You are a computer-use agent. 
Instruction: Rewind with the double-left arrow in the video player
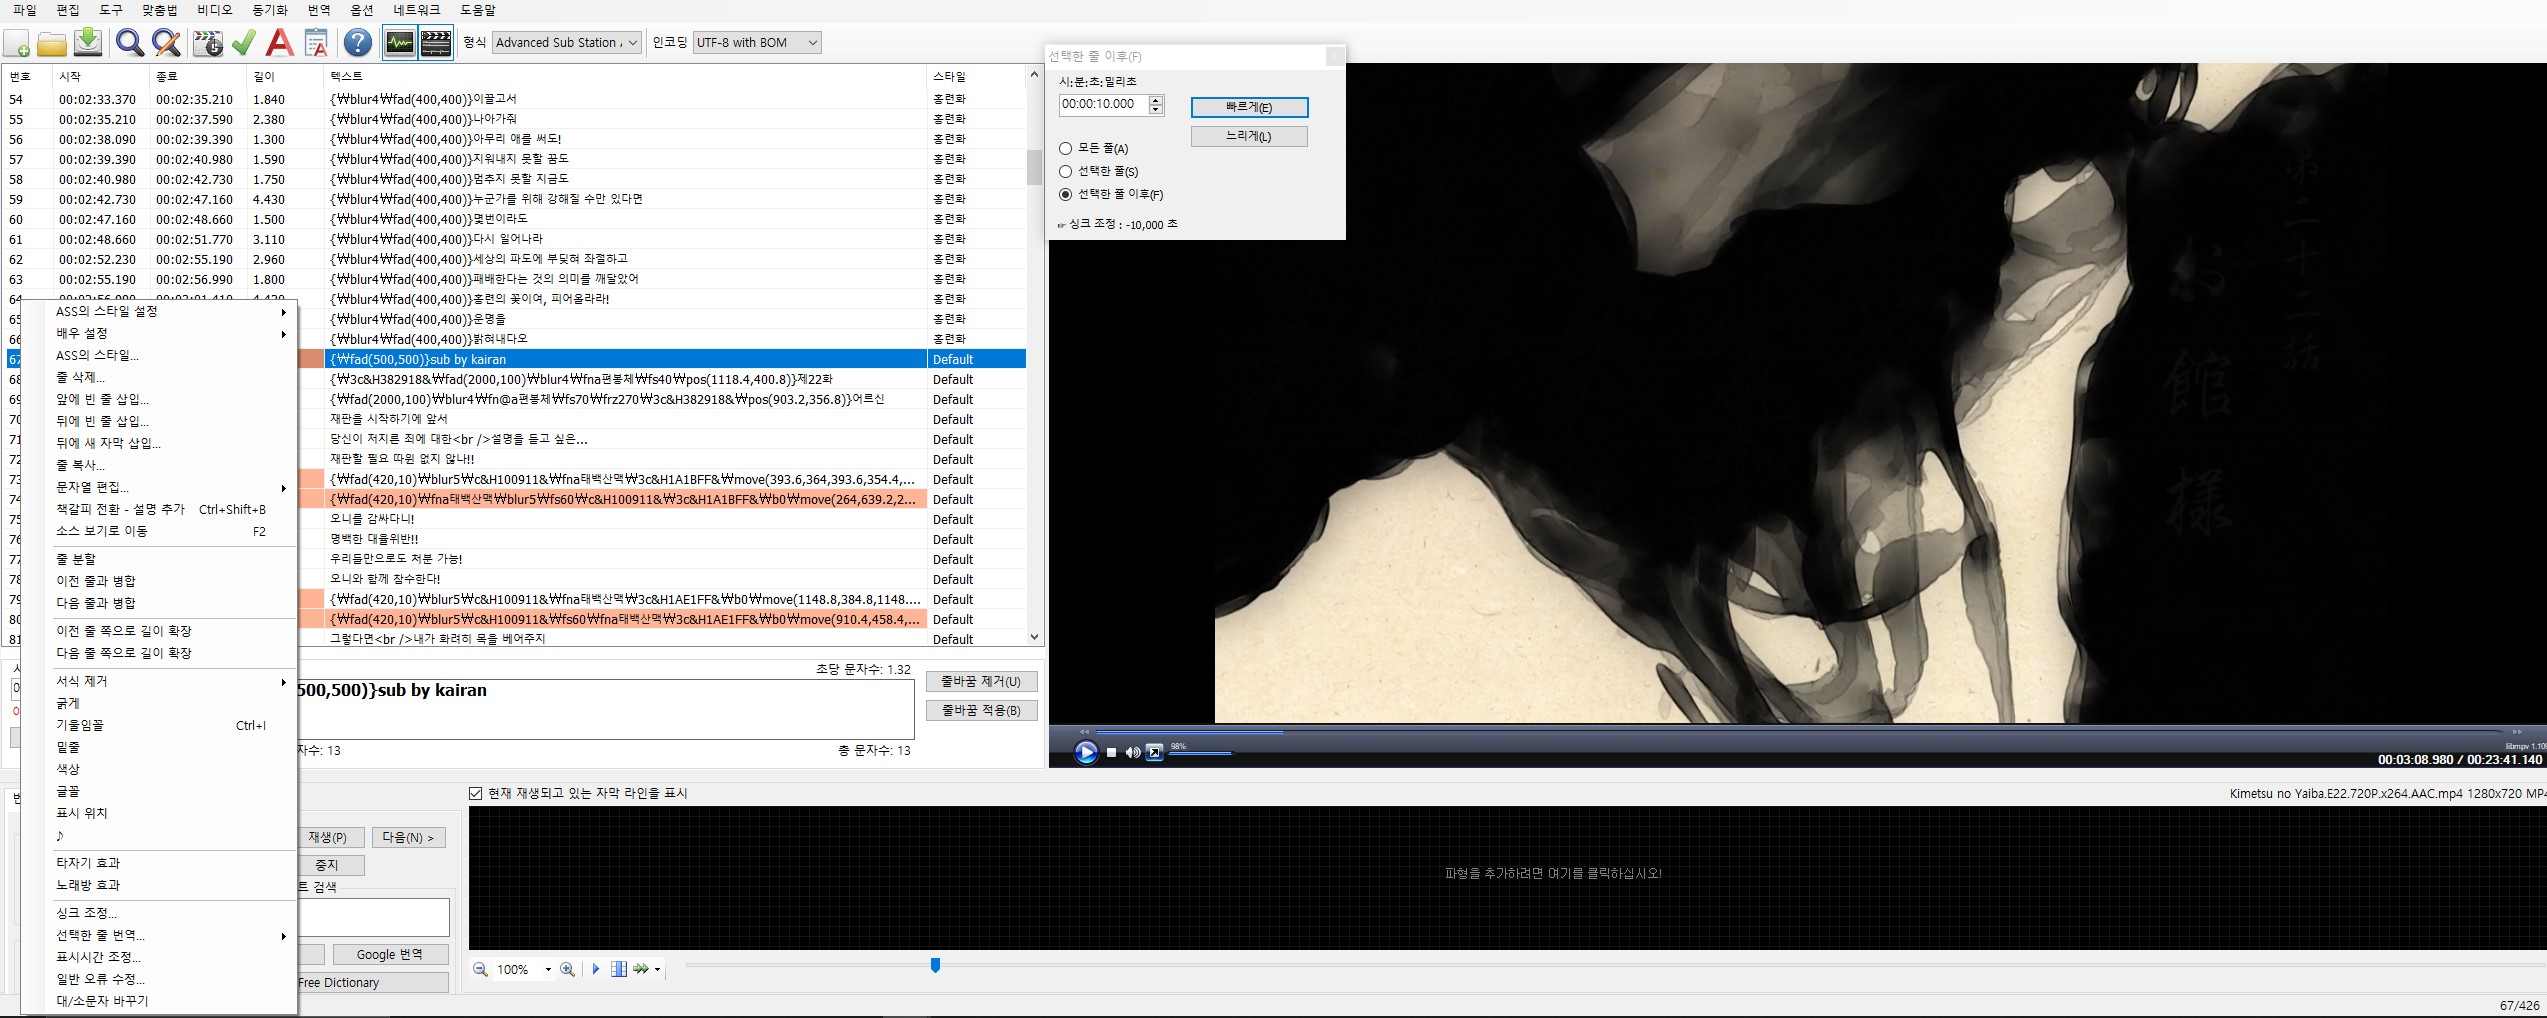click(1085, 732)
